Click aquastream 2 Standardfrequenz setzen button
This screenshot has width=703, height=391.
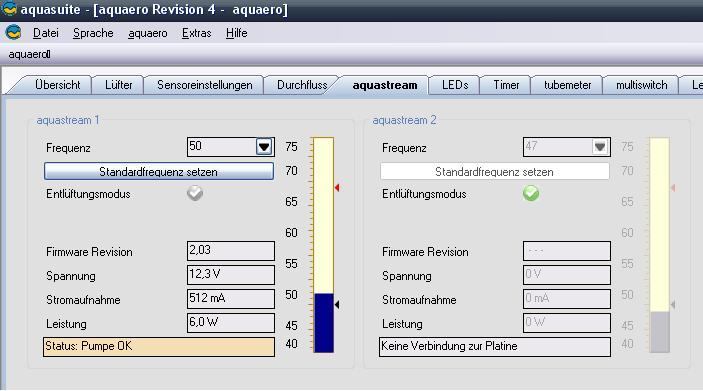pyautogui.click(x=495, y=172)
